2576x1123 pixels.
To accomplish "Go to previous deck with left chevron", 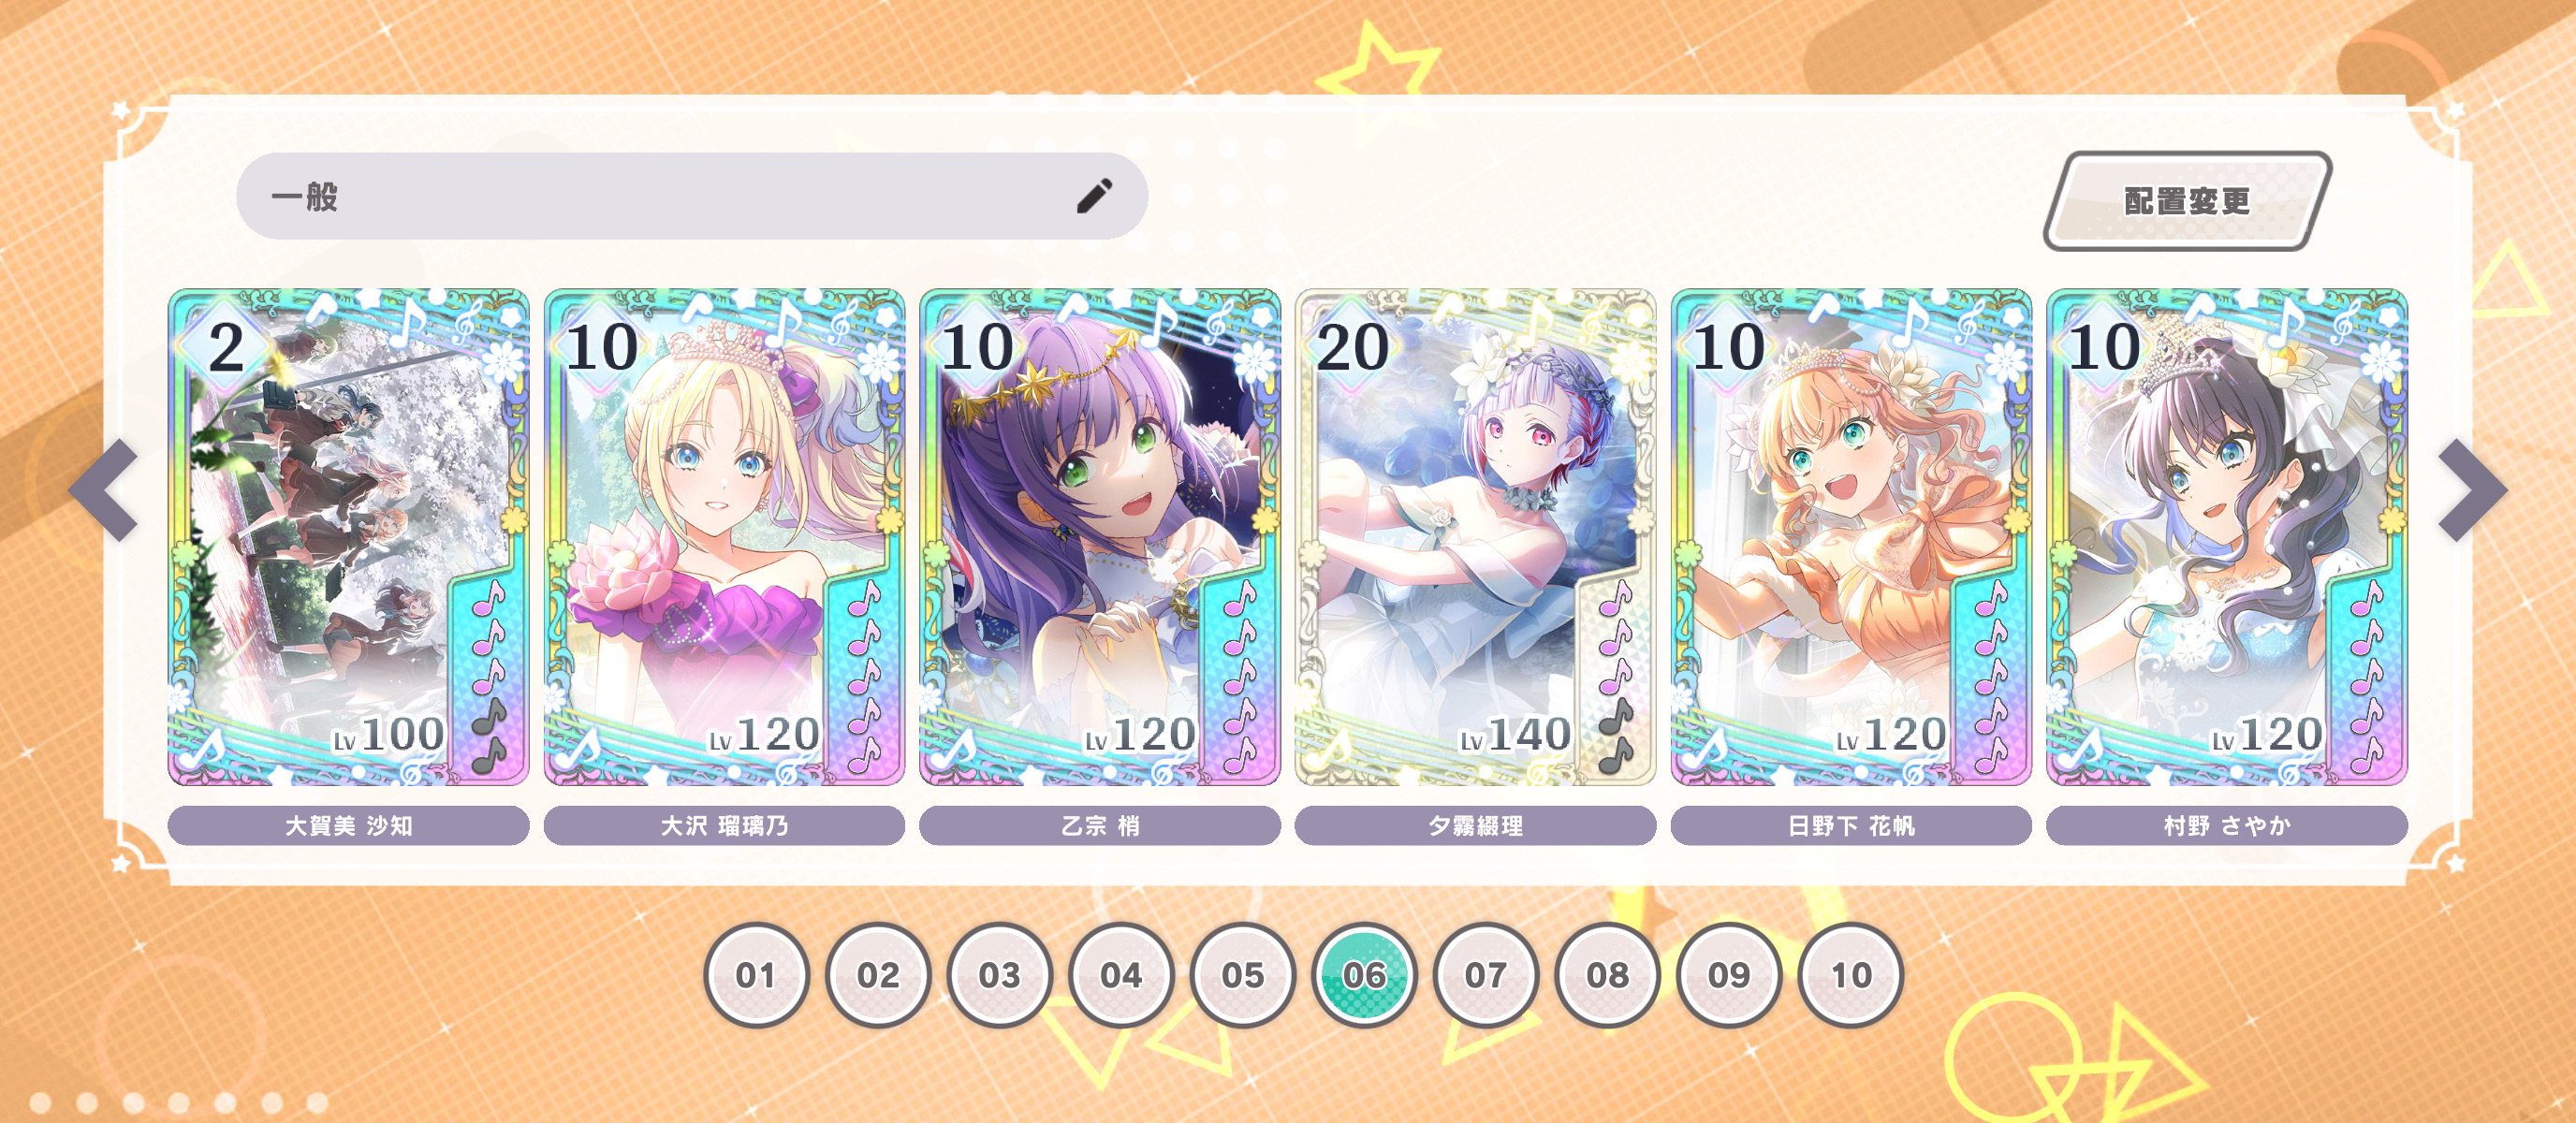I will tap(104, 490).
